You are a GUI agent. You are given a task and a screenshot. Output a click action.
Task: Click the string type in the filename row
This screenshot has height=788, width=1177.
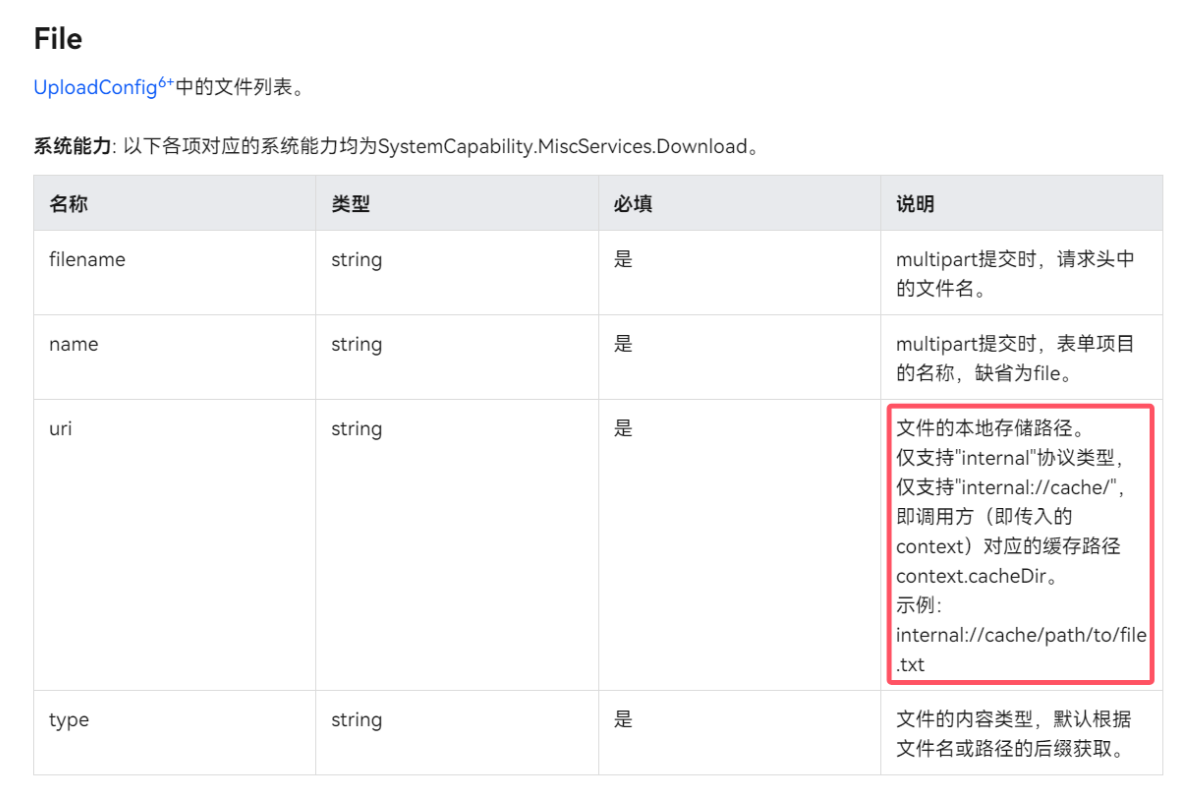point(357,260)
